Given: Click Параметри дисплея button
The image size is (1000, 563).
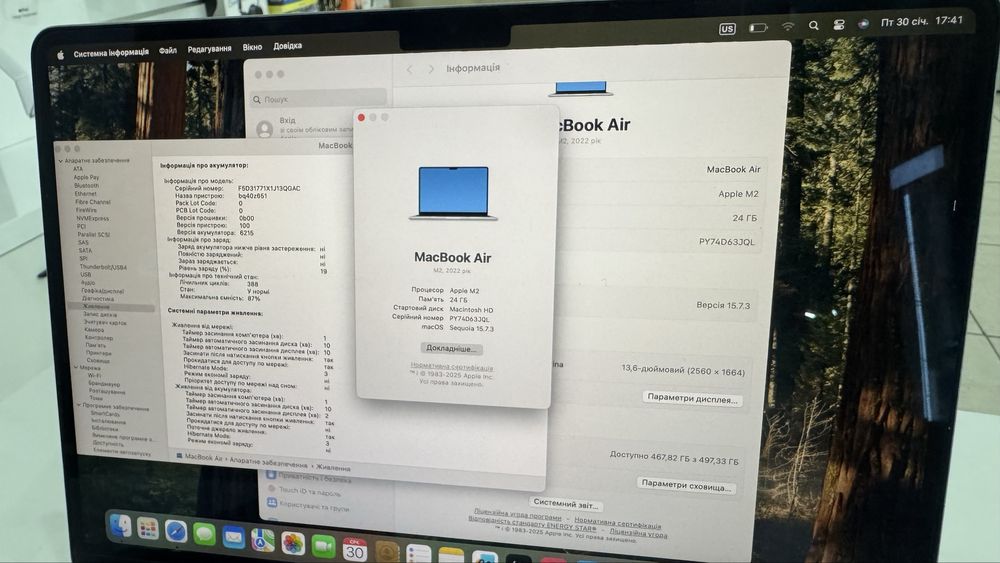Looking at the screenshot, I should pos(692,398).
